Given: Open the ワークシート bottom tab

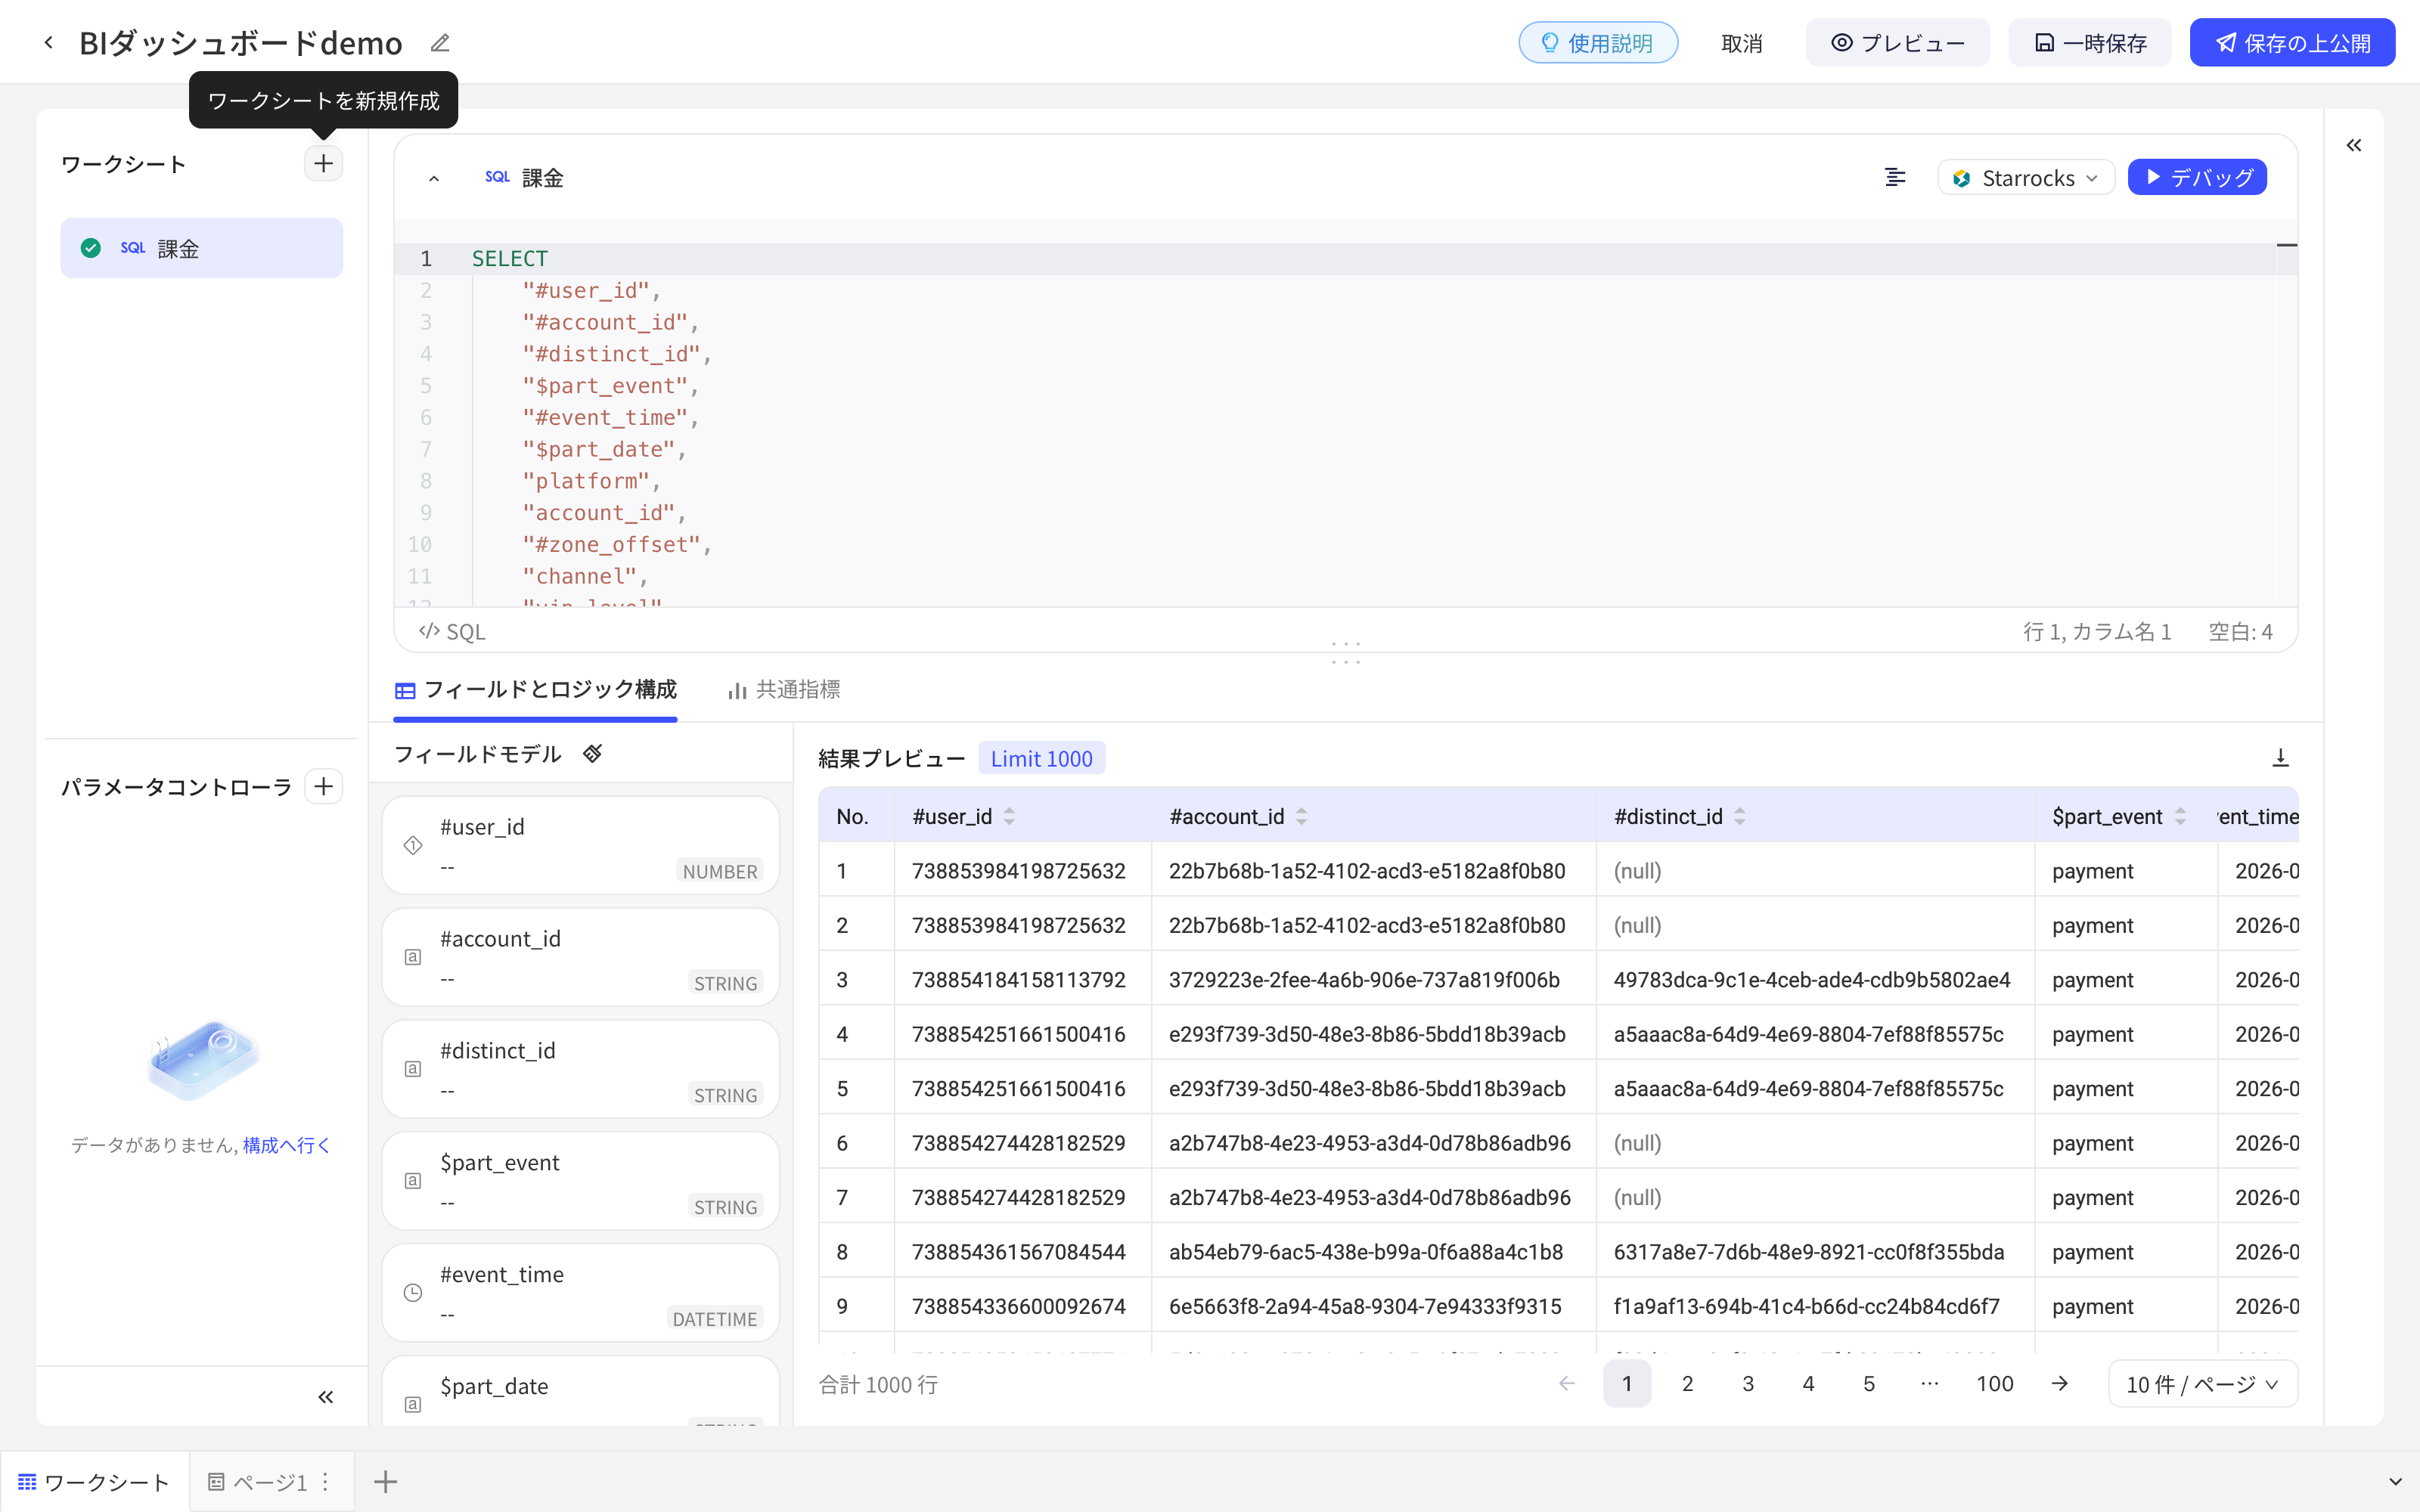Looking at the screenshot, I should 94,1482.
